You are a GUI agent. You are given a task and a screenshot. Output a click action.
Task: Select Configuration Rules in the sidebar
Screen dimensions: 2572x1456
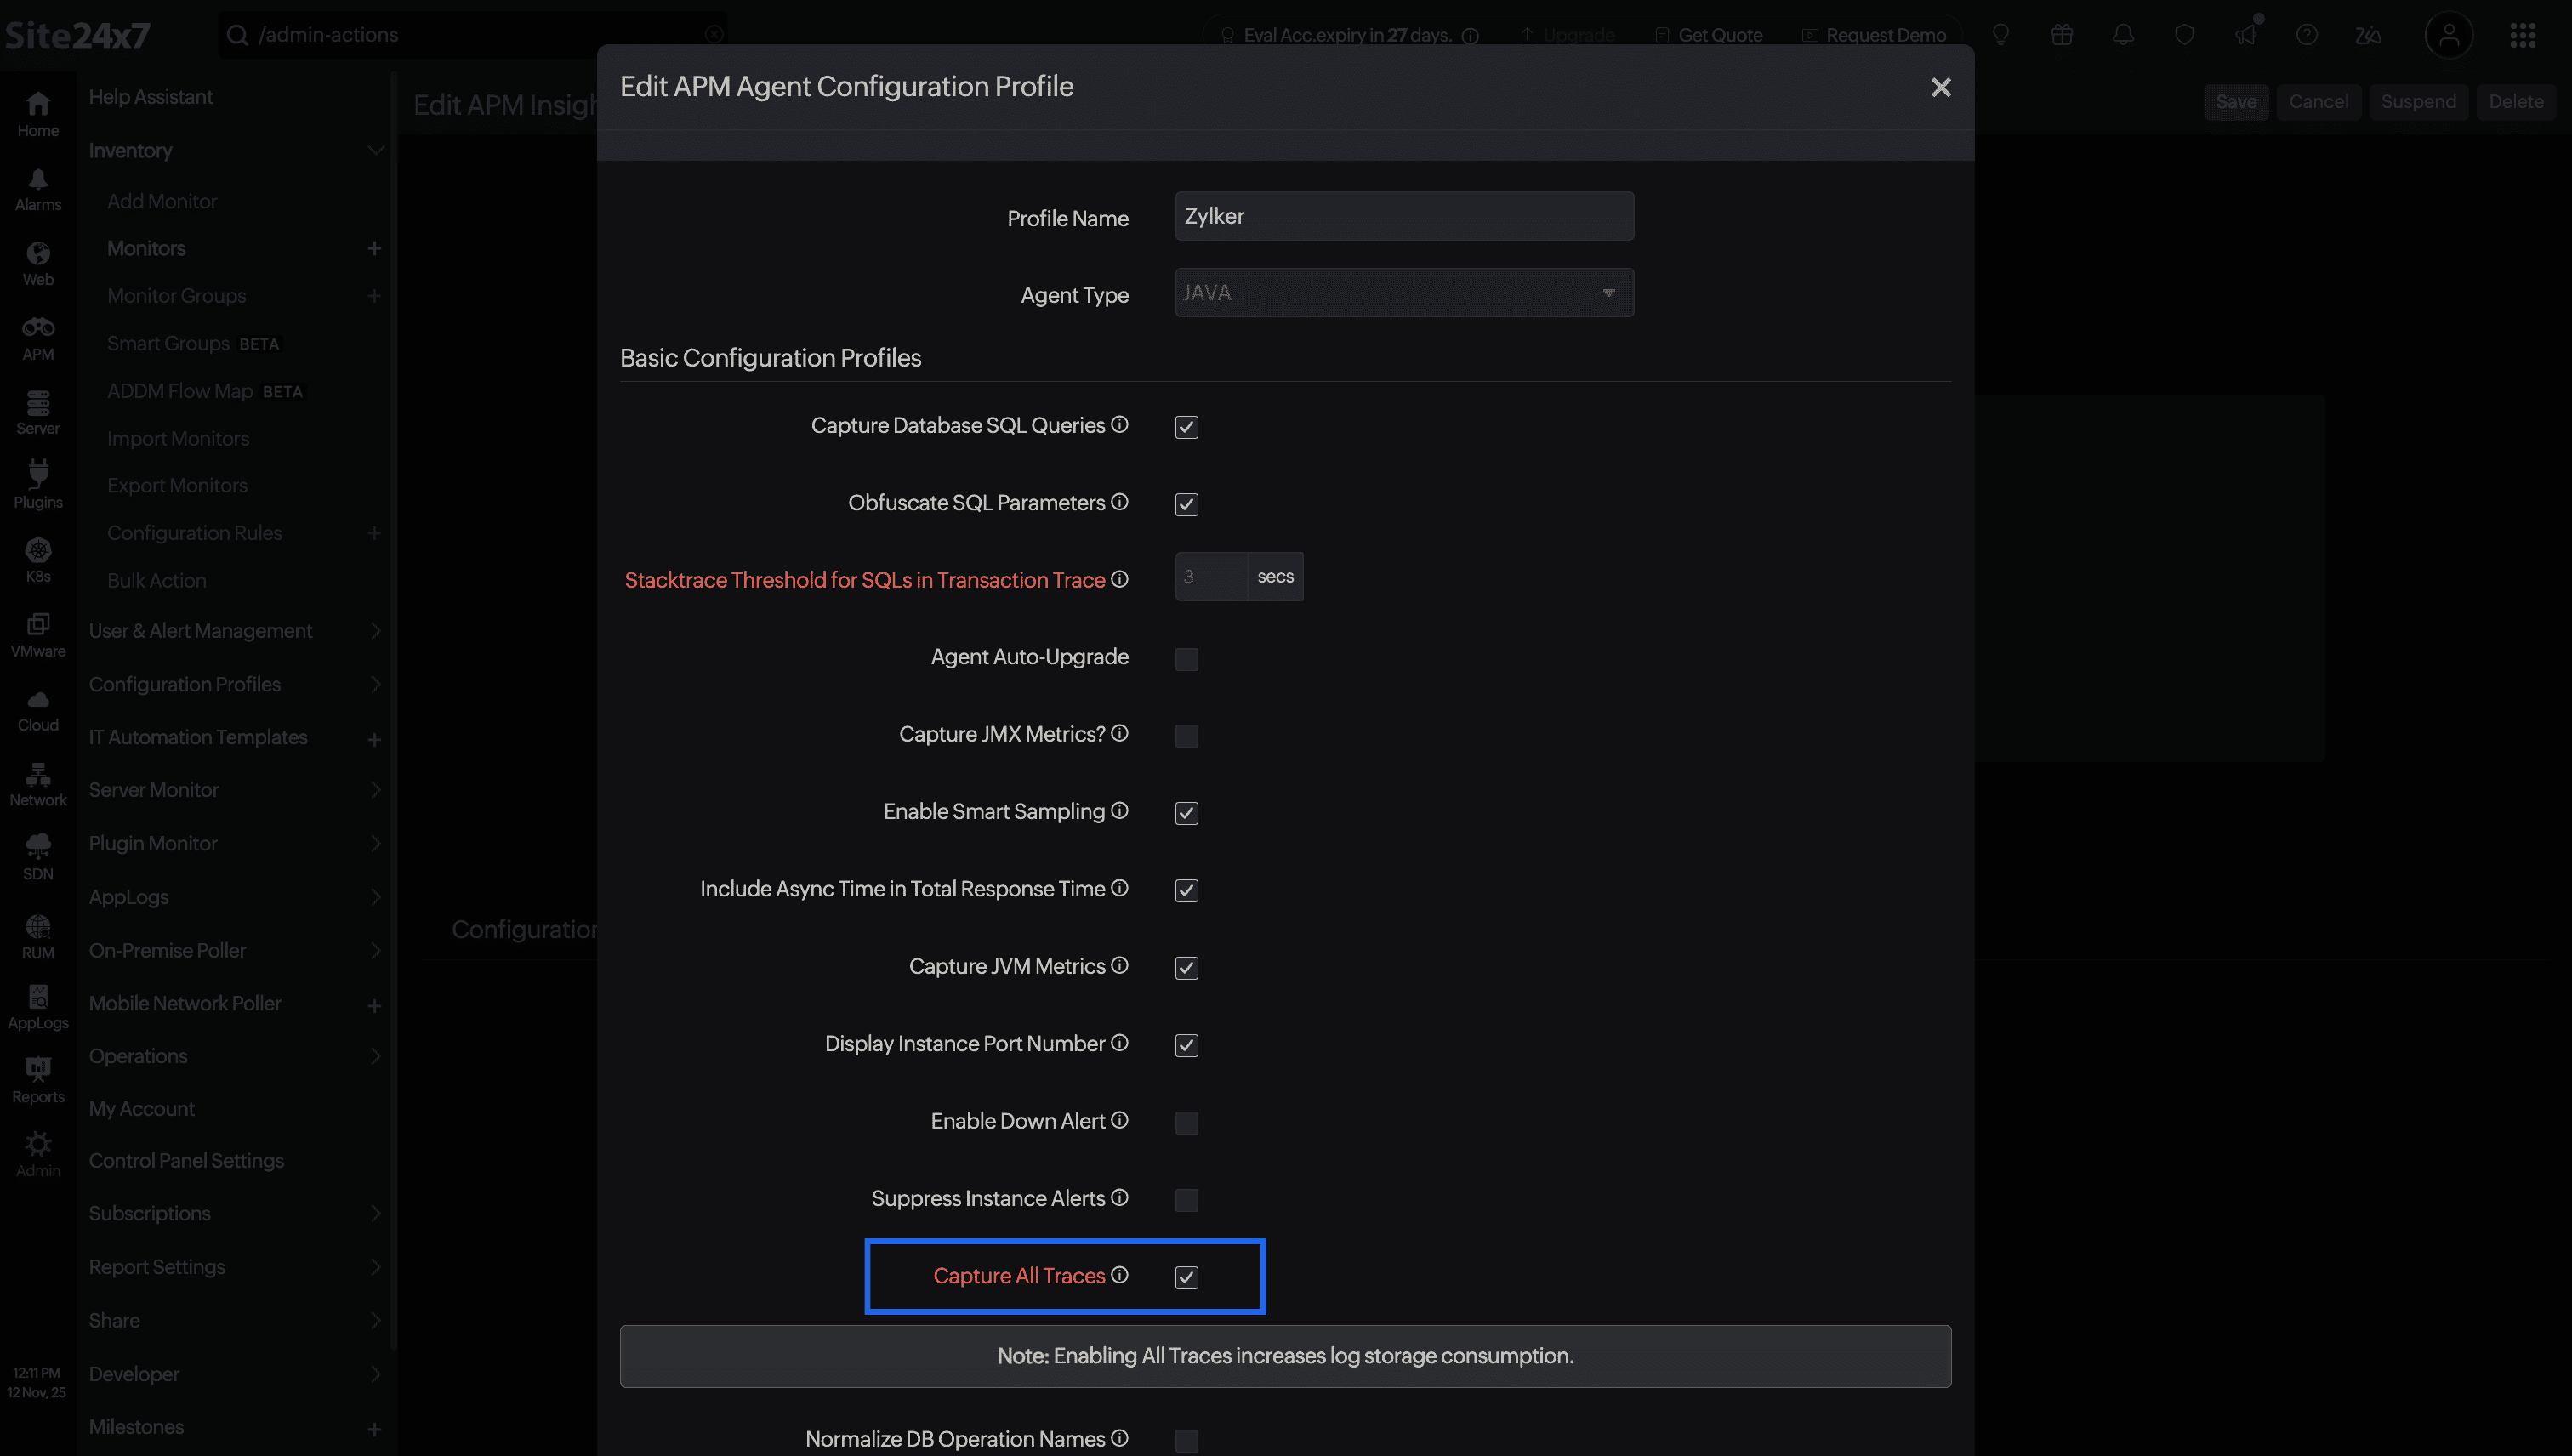tap(194, 532)
